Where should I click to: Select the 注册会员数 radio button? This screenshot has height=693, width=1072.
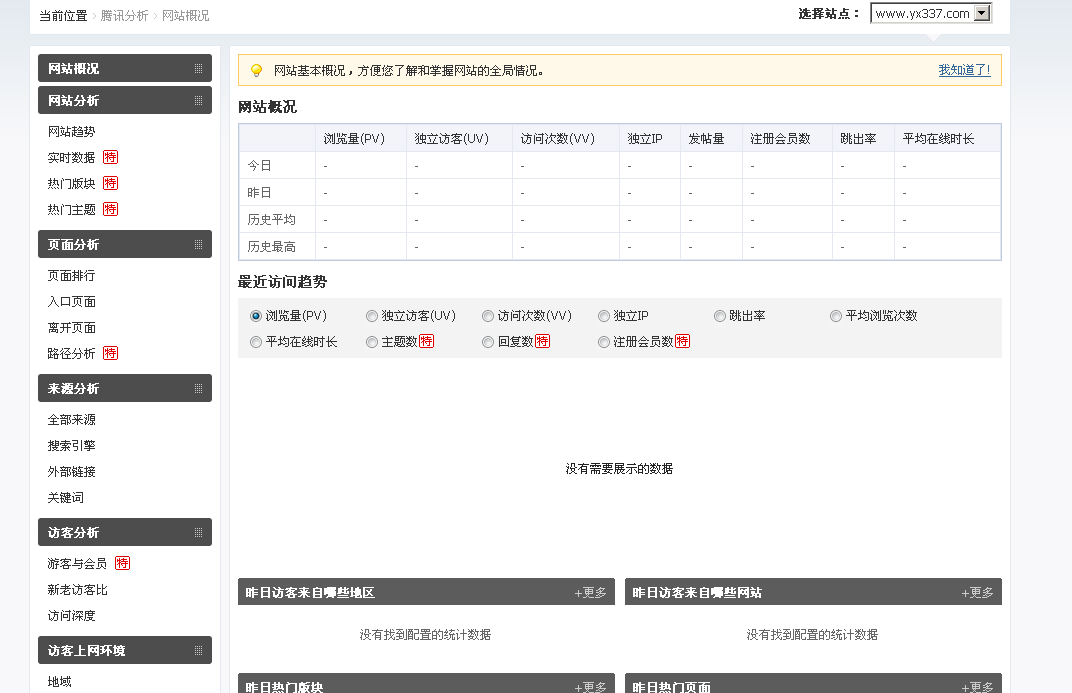(x=604, y=342)
